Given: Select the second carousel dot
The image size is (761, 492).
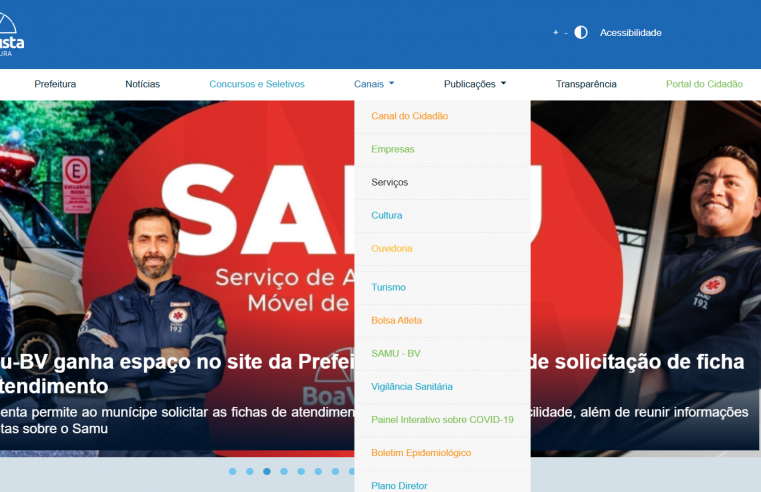Looking at the screenshot, I should [249, 471].
